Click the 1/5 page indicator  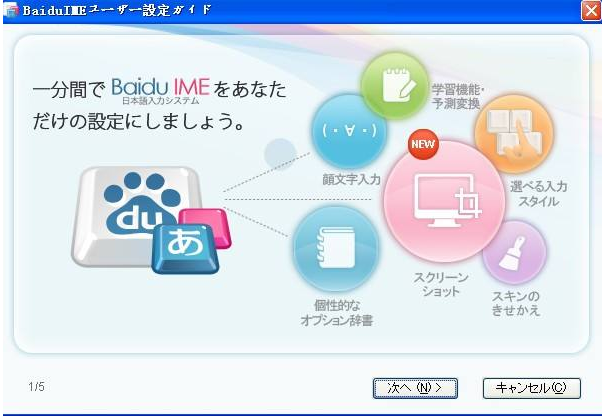[x=35, y=386]
